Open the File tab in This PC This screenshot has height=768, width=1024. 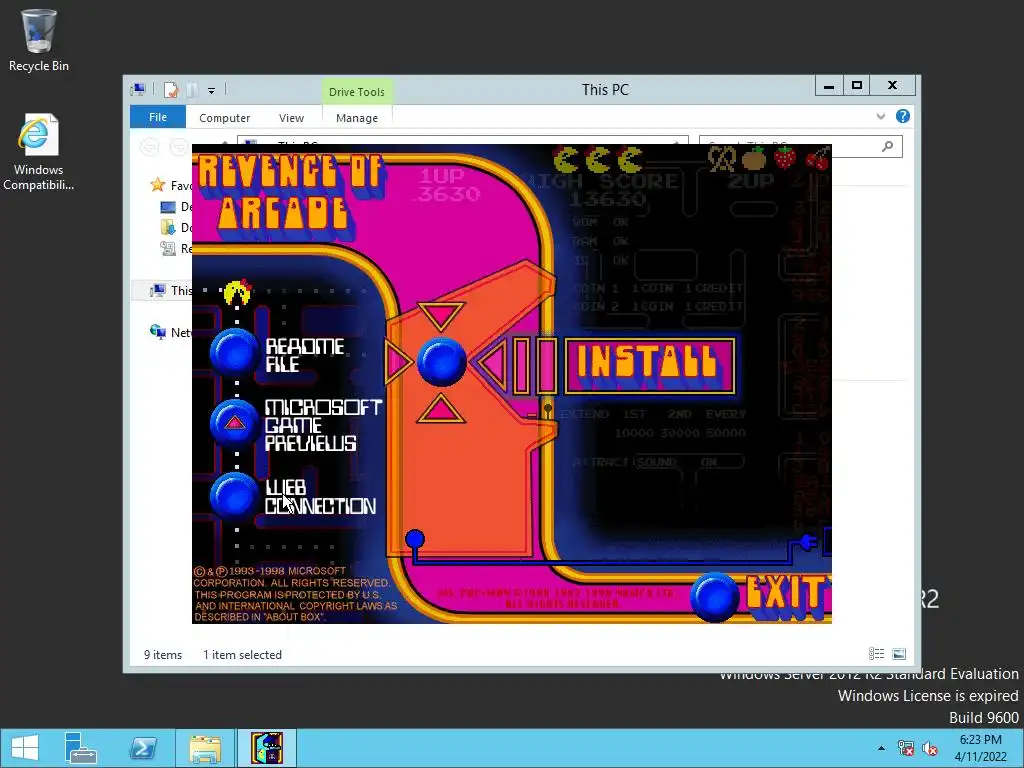click(158, 117)
